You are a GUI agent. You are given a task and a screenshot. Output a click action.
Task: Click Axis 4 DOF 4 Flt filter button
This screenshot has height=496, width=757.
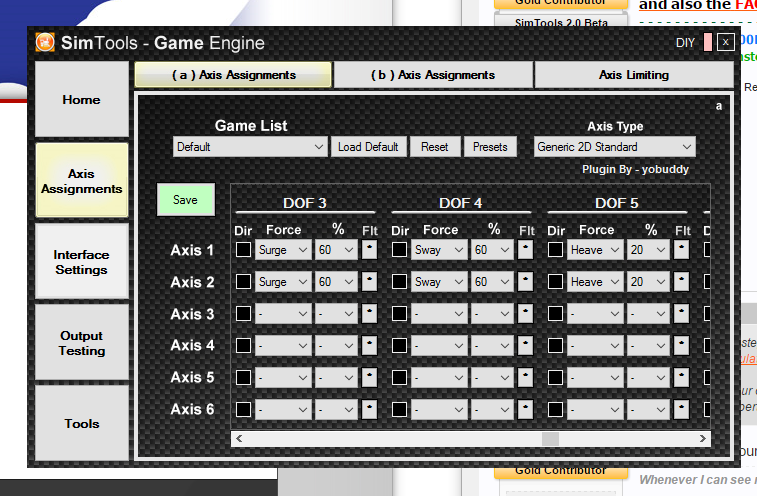click(525, 345)
